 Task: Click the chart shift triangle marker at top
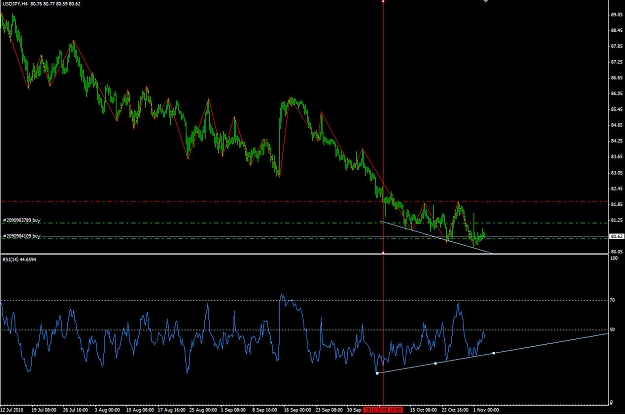[485, 1]
